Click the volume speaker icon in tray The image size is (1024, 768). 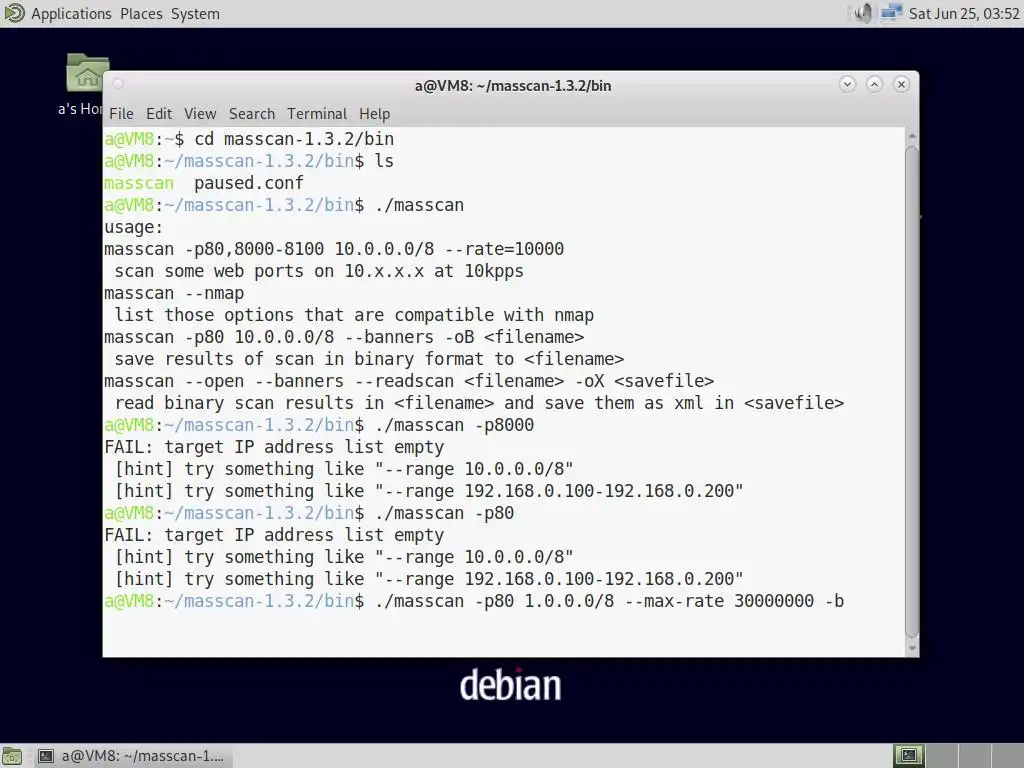863,13
